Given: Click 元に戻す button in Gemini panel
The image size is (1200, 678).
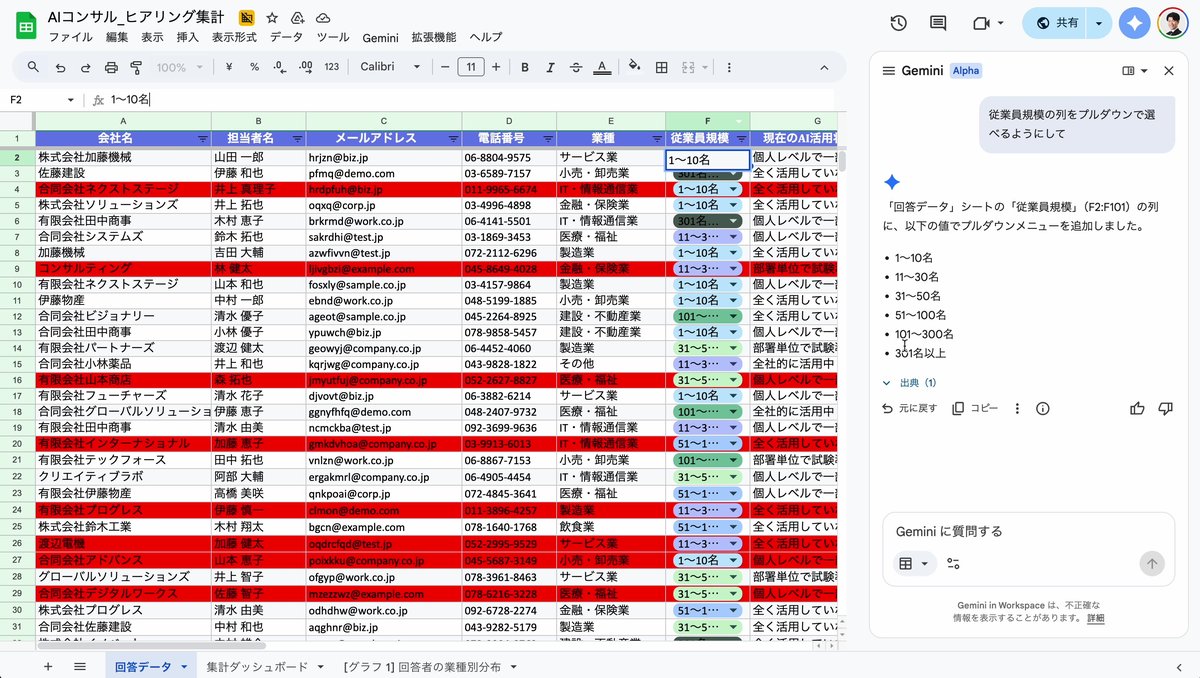Looking at the screenshot, I should (x=909, y=408).
